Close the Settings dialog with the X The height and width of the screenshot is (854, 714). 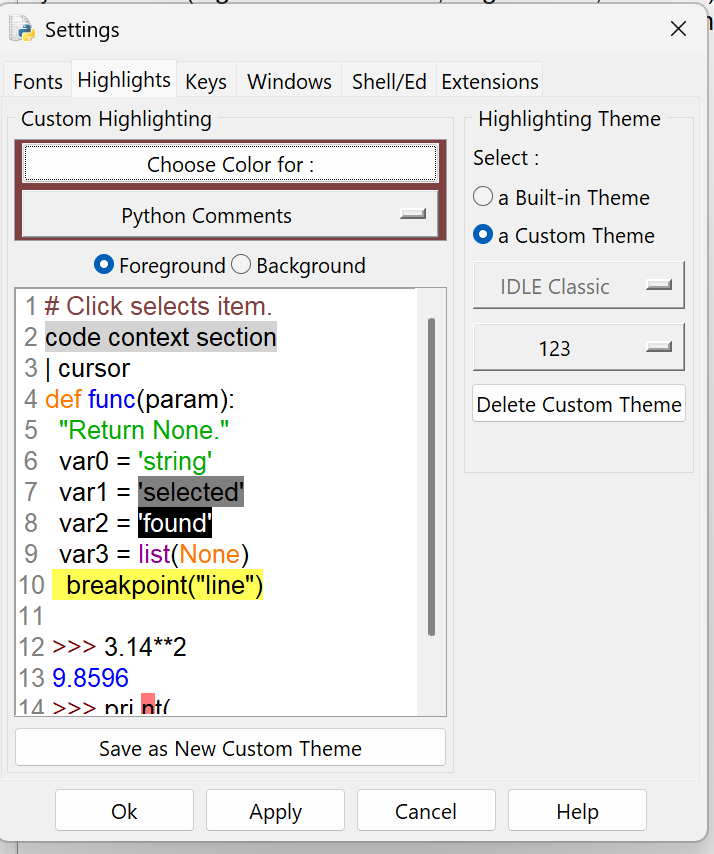[x=678, y=29]
